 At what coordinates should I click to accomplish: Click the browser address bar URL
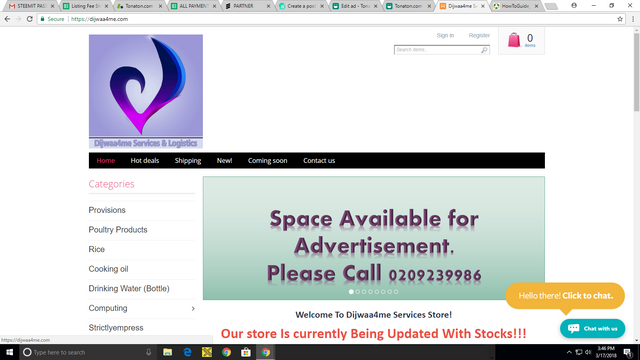pos(100,19)
